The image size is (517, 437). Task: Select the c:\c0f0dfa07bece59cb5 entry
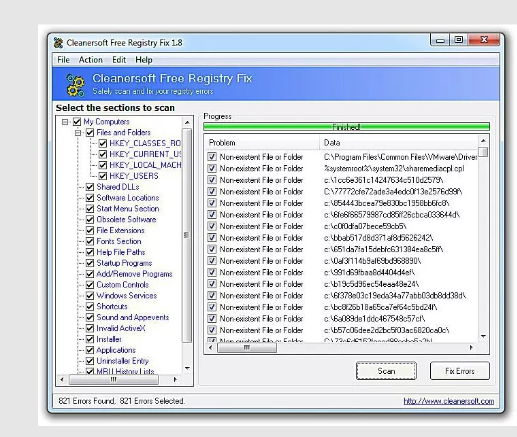[365, 226]
